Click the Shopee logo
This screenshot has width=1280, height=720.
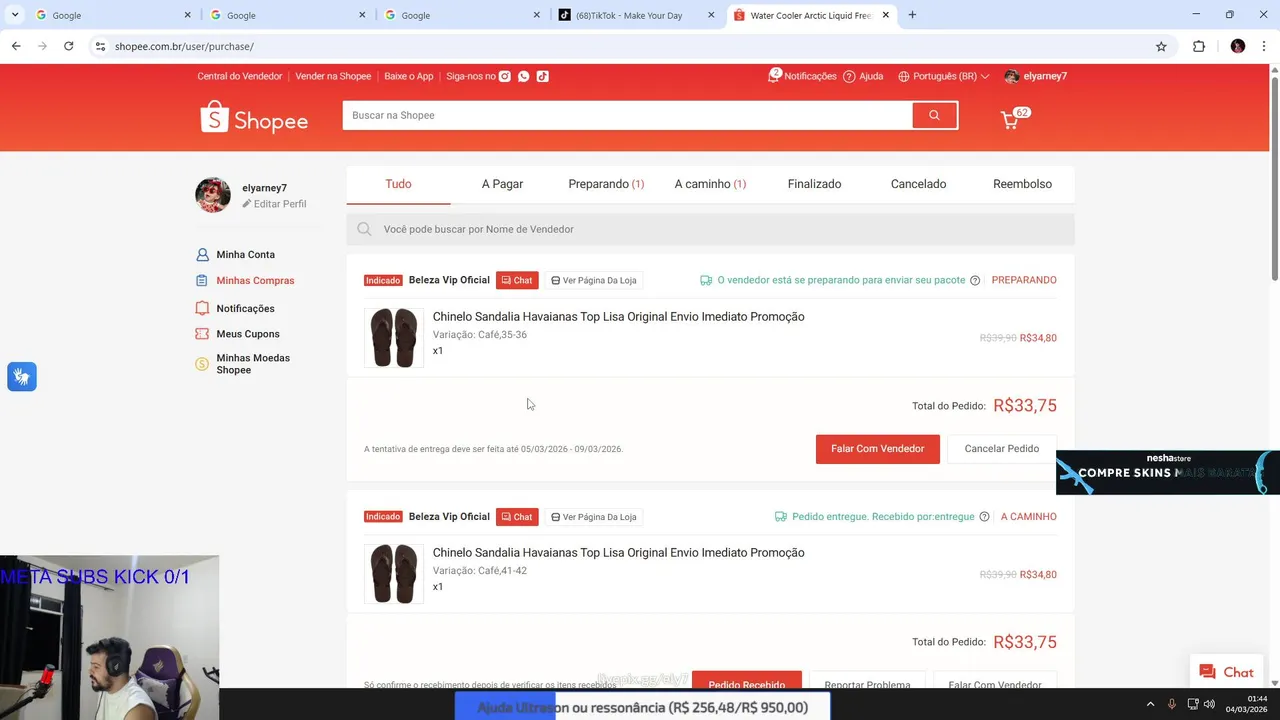click(x=254, y=118)
